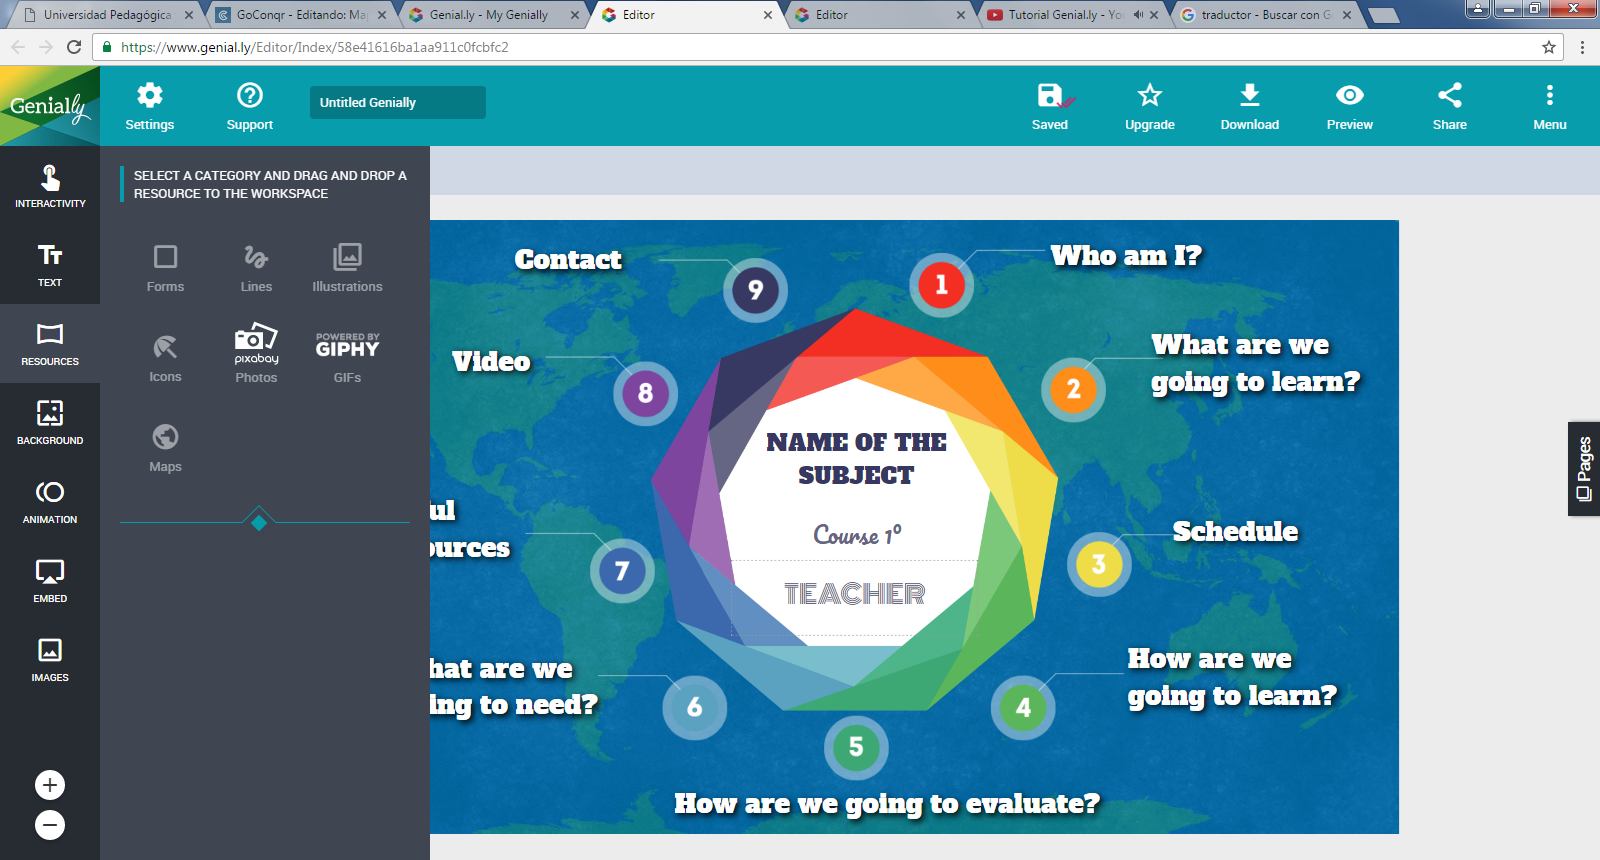This screenshot has width=1600, height=860.
Task: Open the Animation tool
Action: [x=50, y=502]
